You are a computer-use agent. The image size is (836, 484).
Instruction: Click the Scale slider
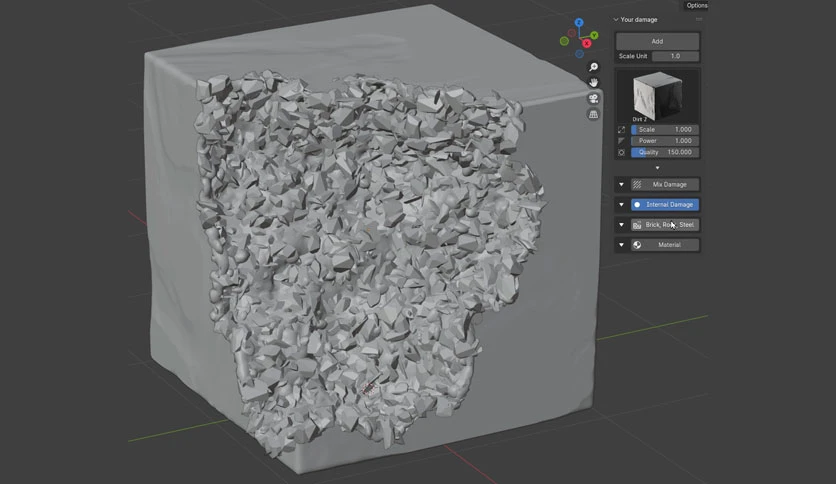(x=665, y=130)
